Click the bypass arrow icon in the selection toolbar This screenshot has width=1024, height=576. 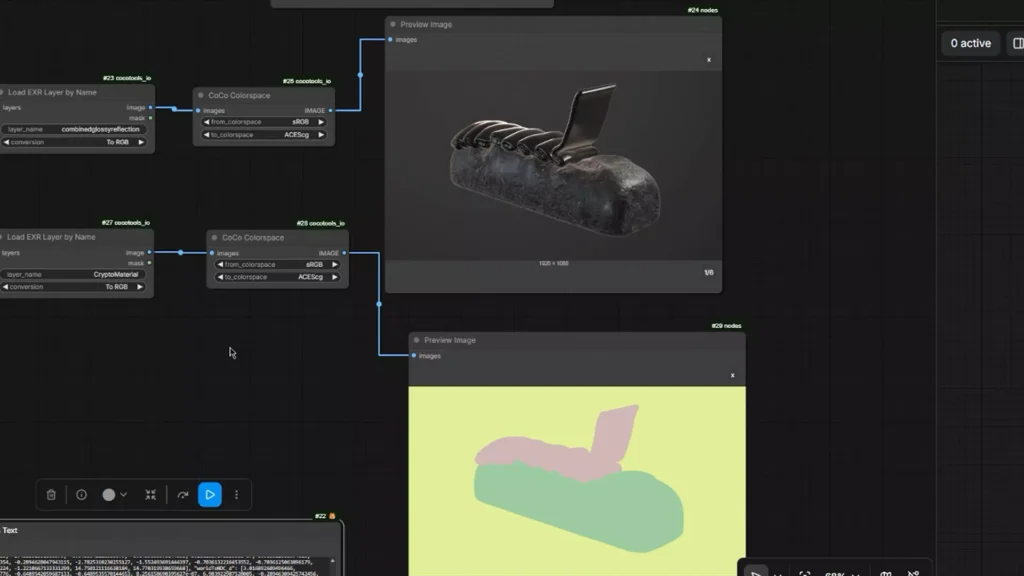point(183,495)
